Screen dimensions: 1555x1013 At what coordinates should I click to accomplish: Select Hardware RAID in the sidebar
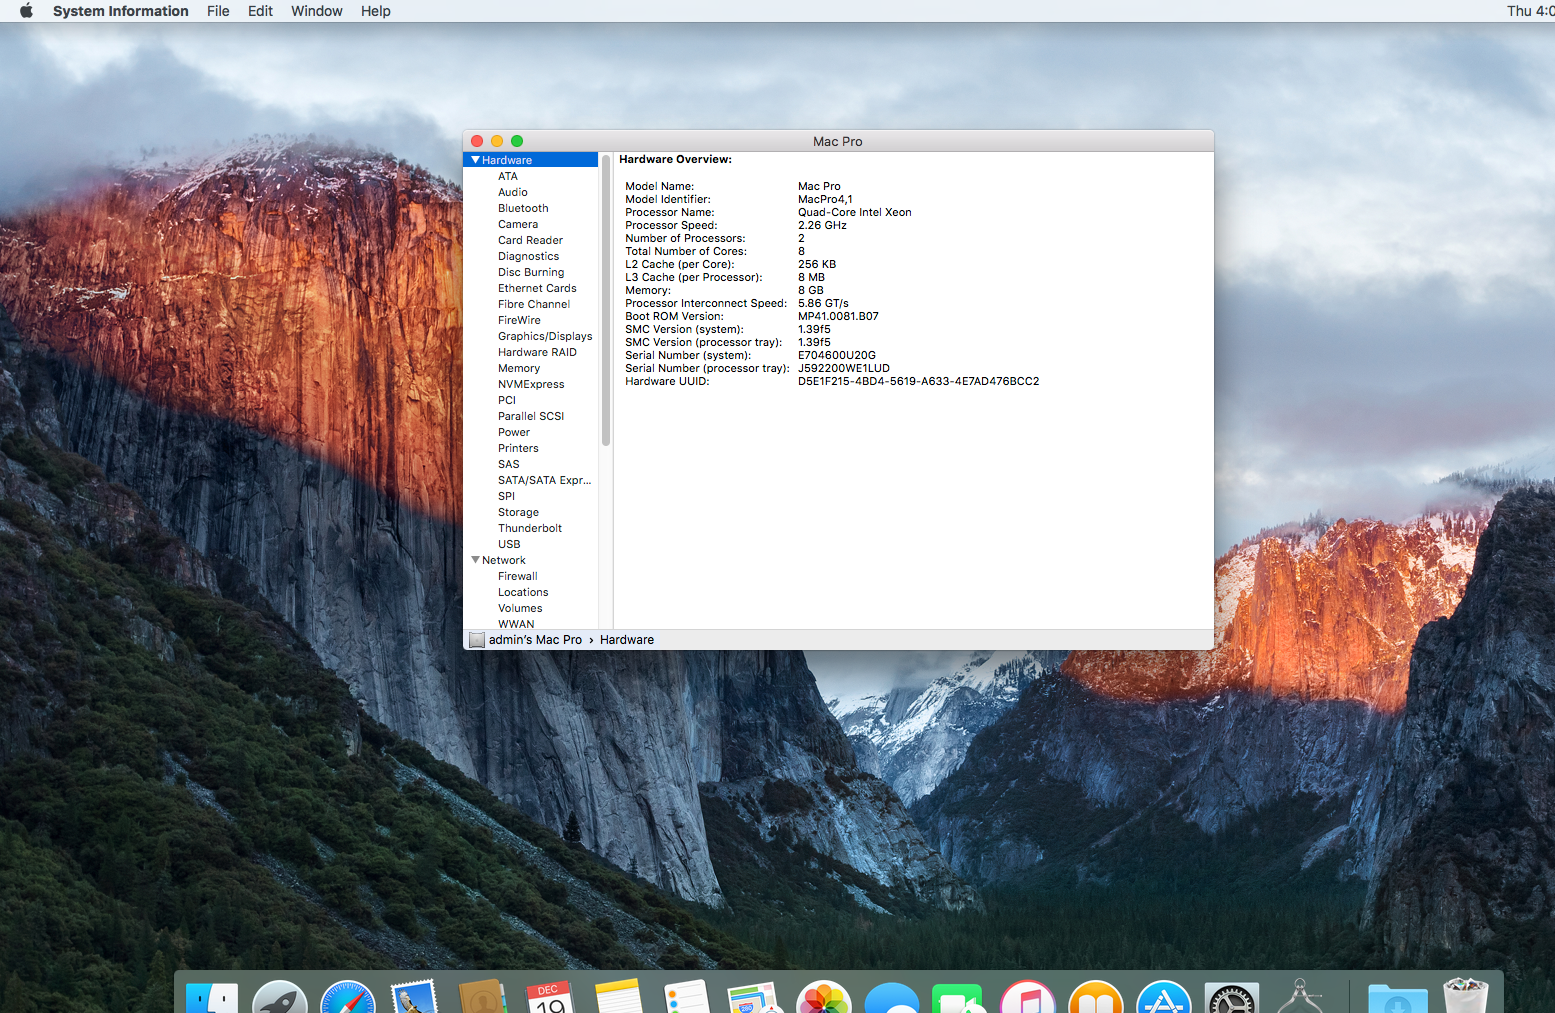[537, 352]
